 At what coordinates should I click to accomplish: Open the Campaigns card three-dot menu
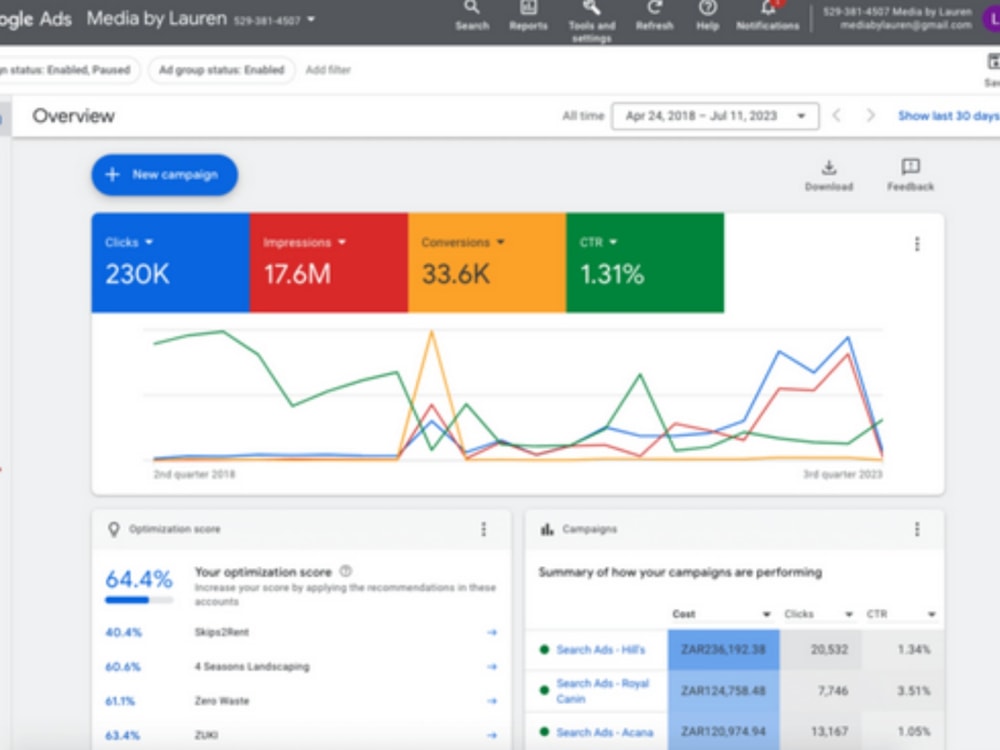917,529
